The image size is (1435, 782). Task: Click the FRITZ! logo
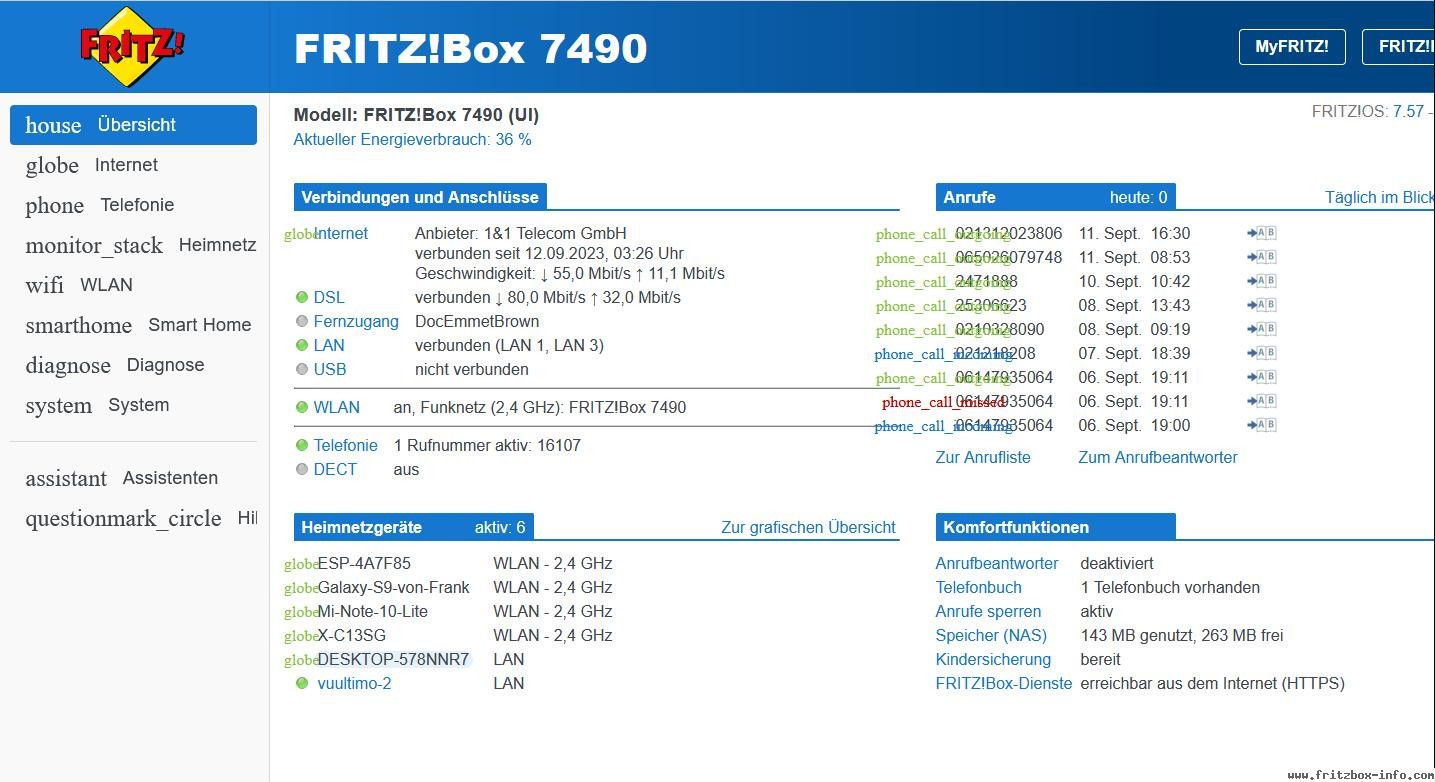coord(133,46)
